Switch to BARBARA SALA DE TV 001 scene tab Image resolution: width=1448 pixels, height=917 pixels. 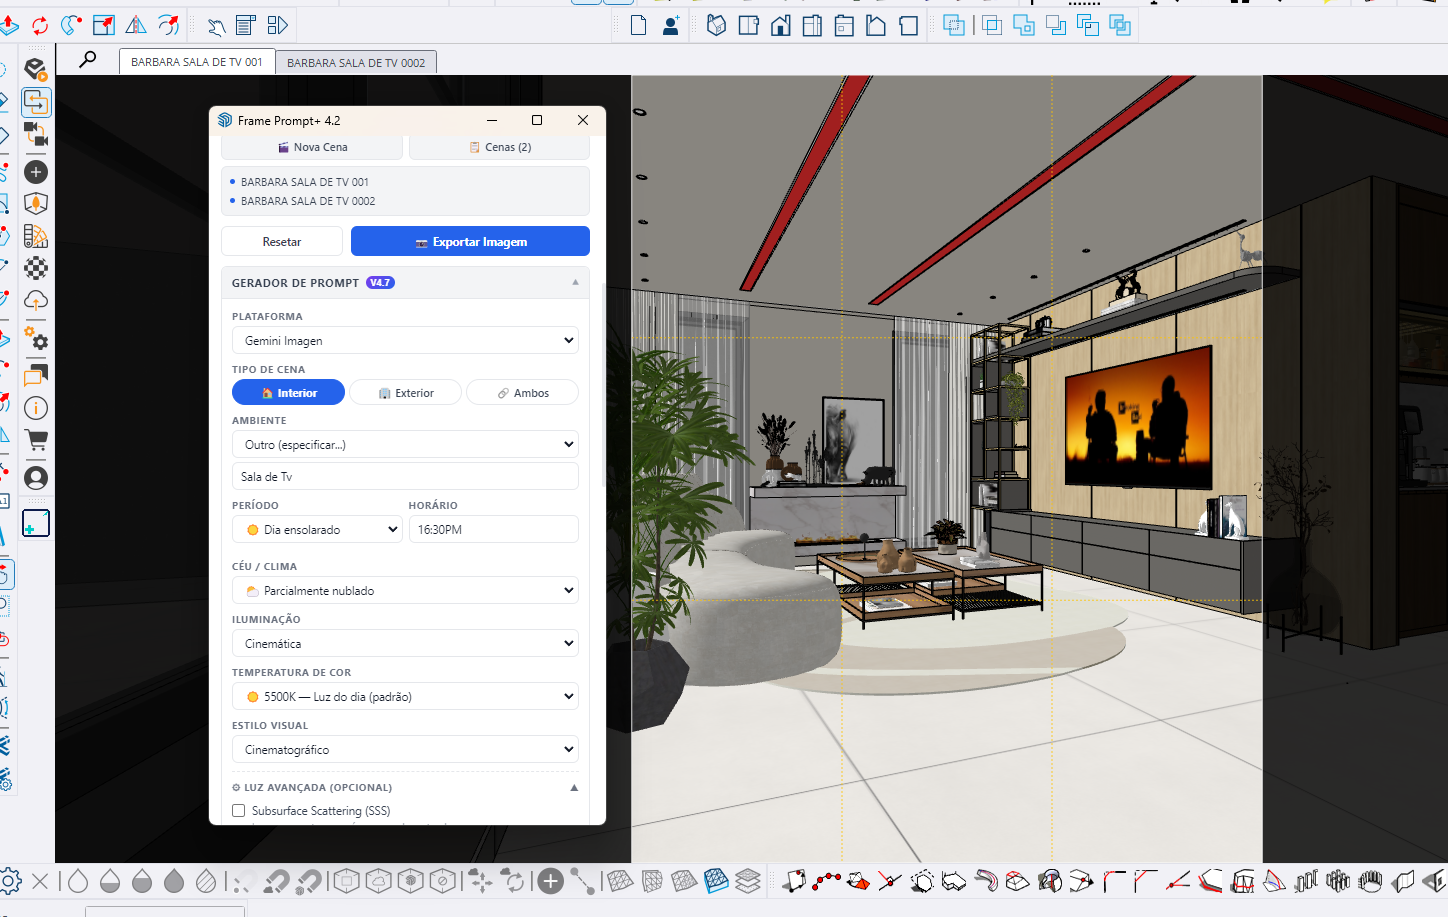[x=197, y=61]
